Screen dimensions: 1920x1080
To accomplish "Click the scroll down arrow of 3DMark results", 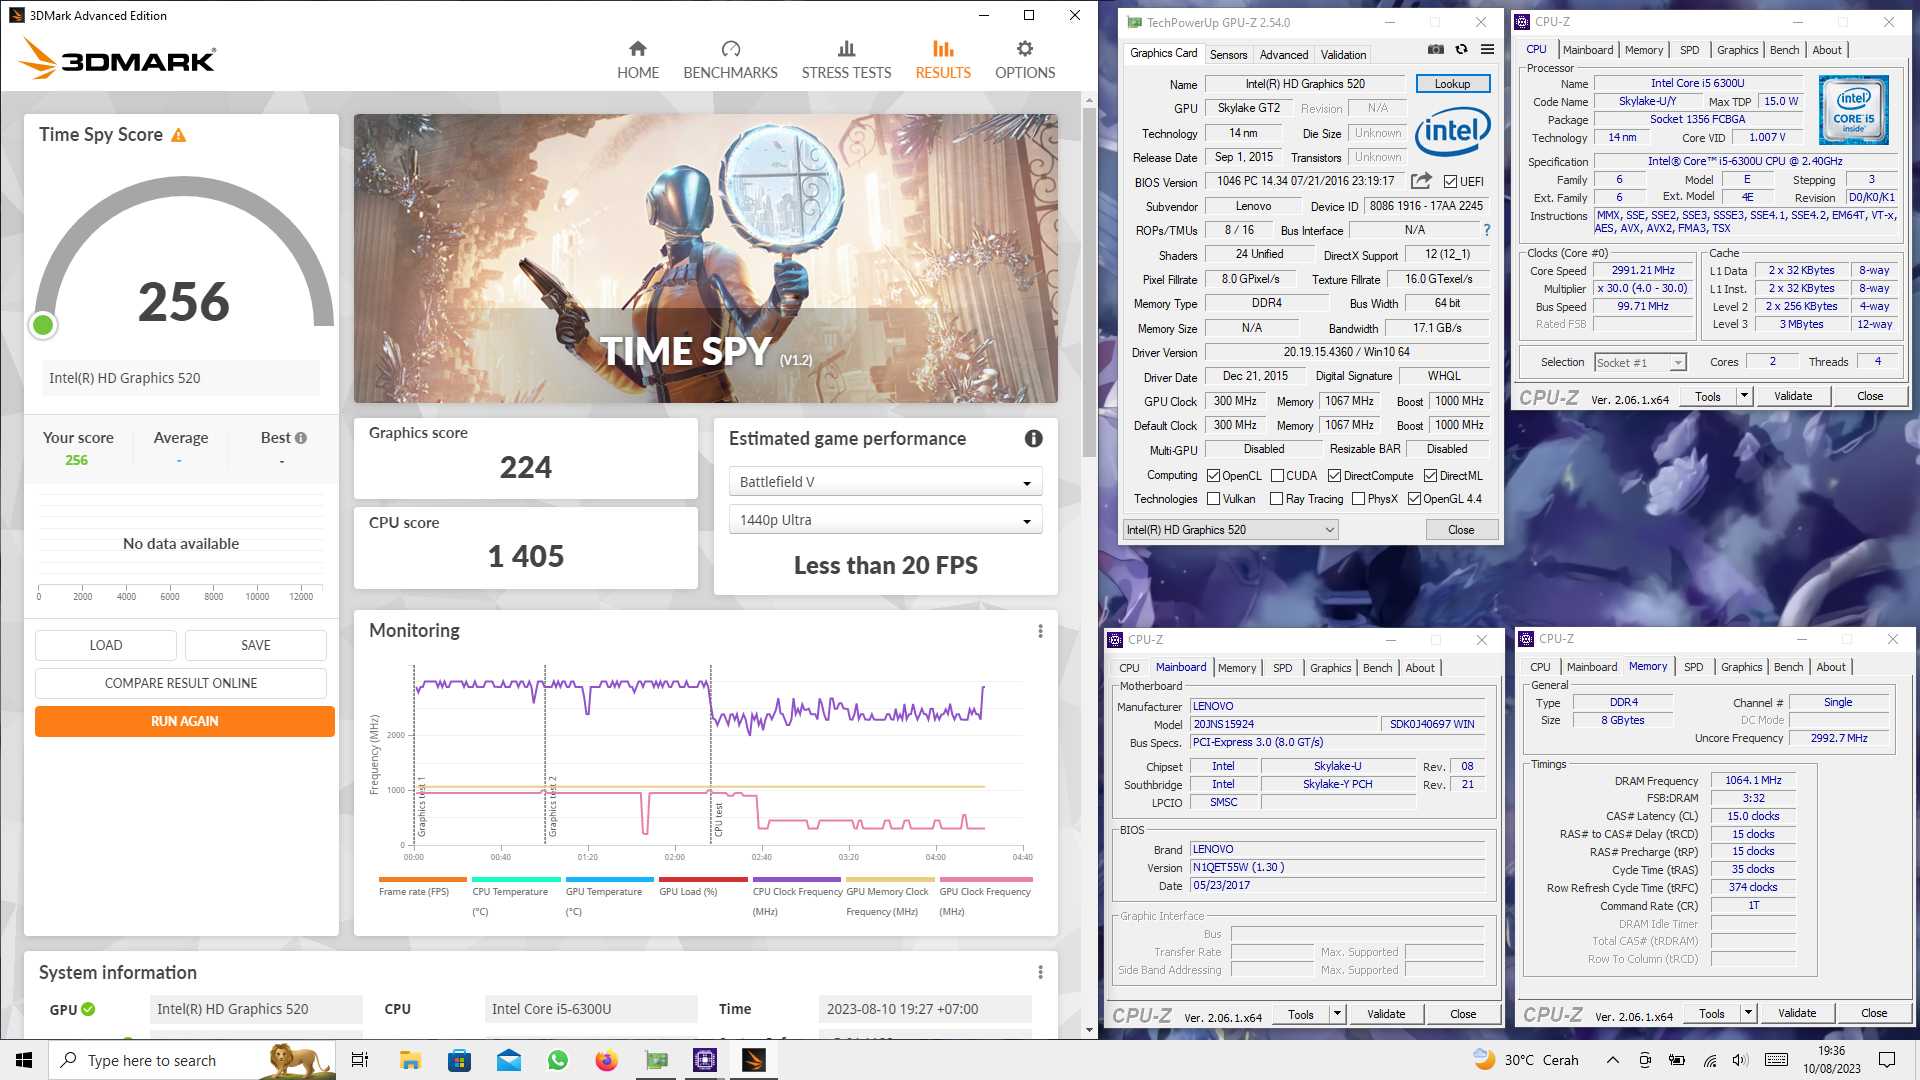I will tap(1089, 1029).
